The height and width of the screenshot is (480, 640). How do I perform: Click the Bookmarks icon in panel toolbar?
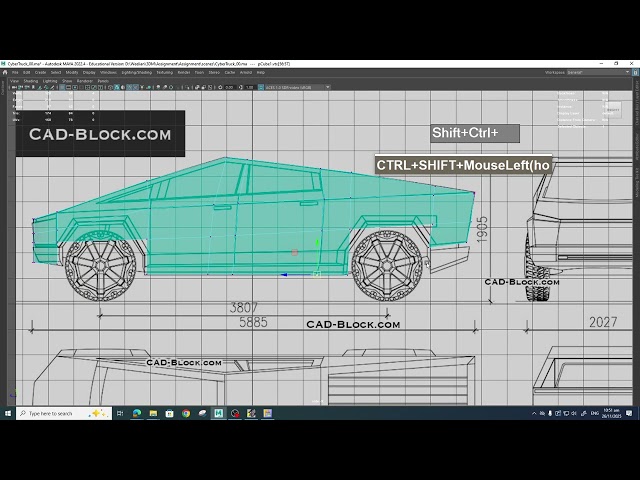33,87
